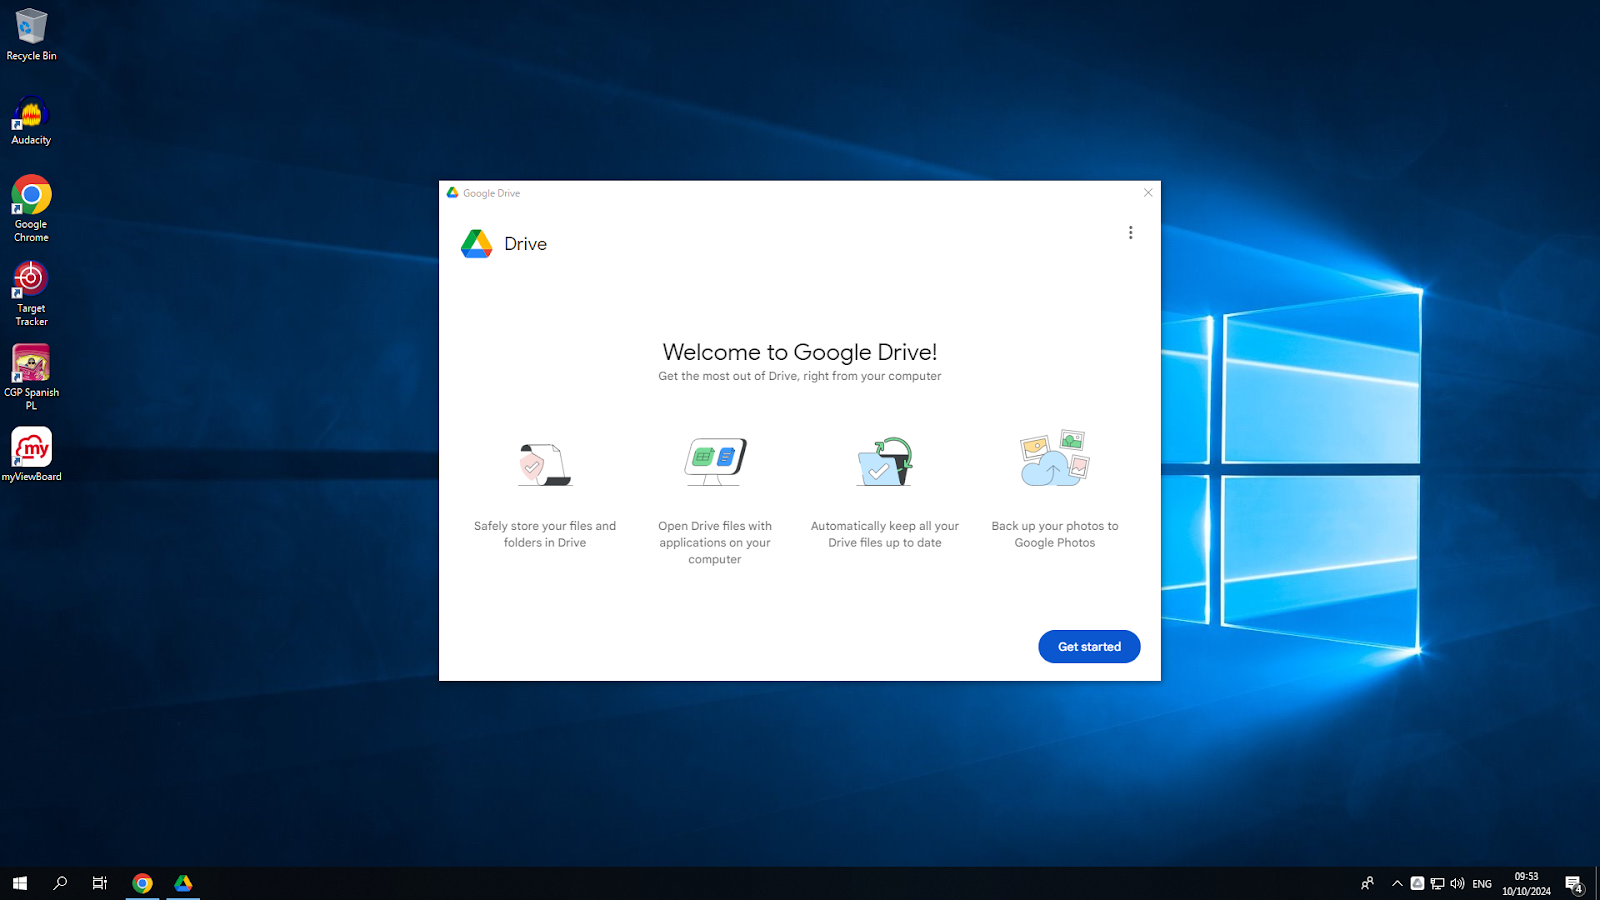Click 'Get the most out of Drive' subtitle
1600x900 pixels.
pyautogui.click(x=800, y=376)
